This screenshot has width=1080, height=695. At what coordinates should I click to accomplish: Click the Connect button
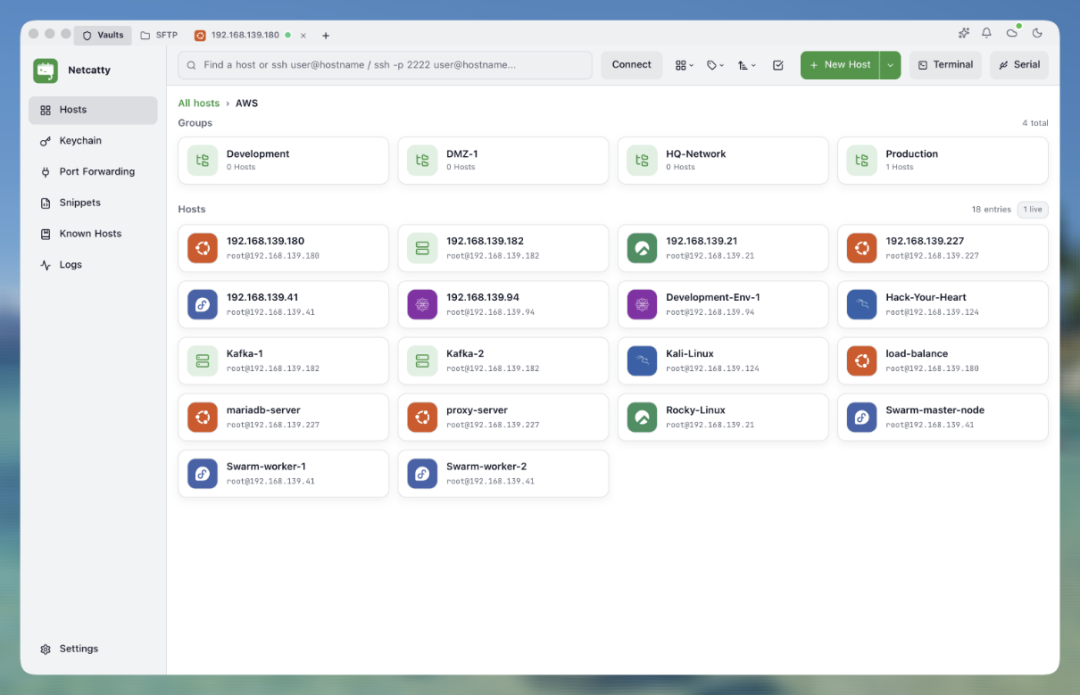(x=631, y=65)
